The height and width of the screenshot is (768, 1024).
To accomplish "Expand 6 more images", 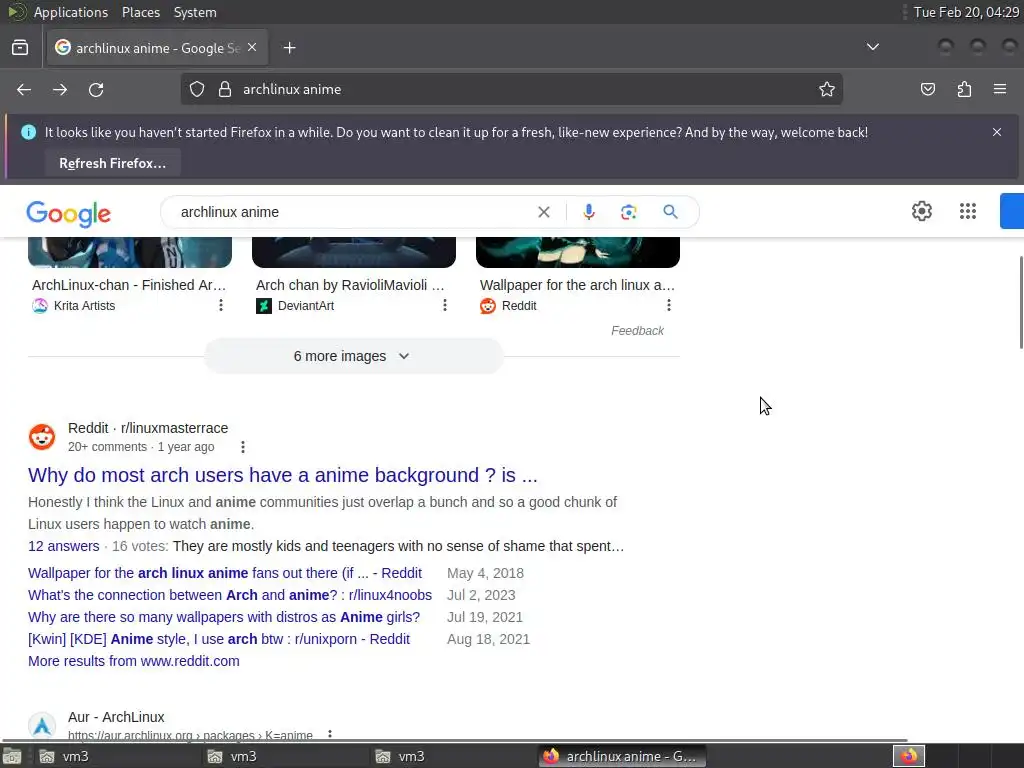I will click(353, 356).
